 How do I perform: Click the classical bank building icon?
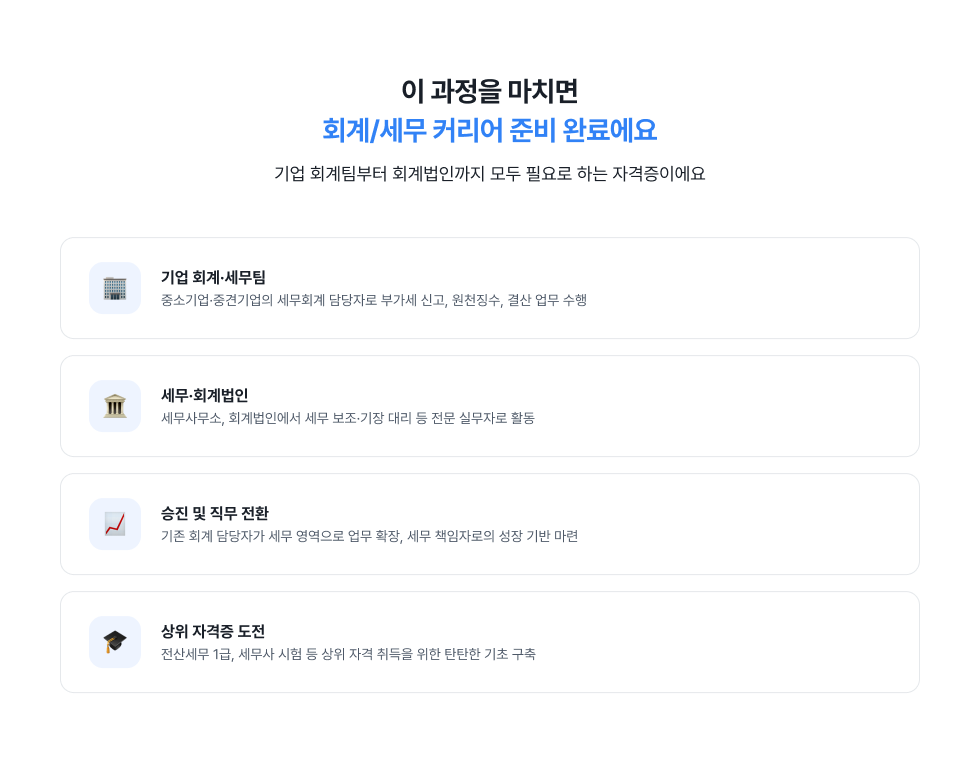(115, 406)
